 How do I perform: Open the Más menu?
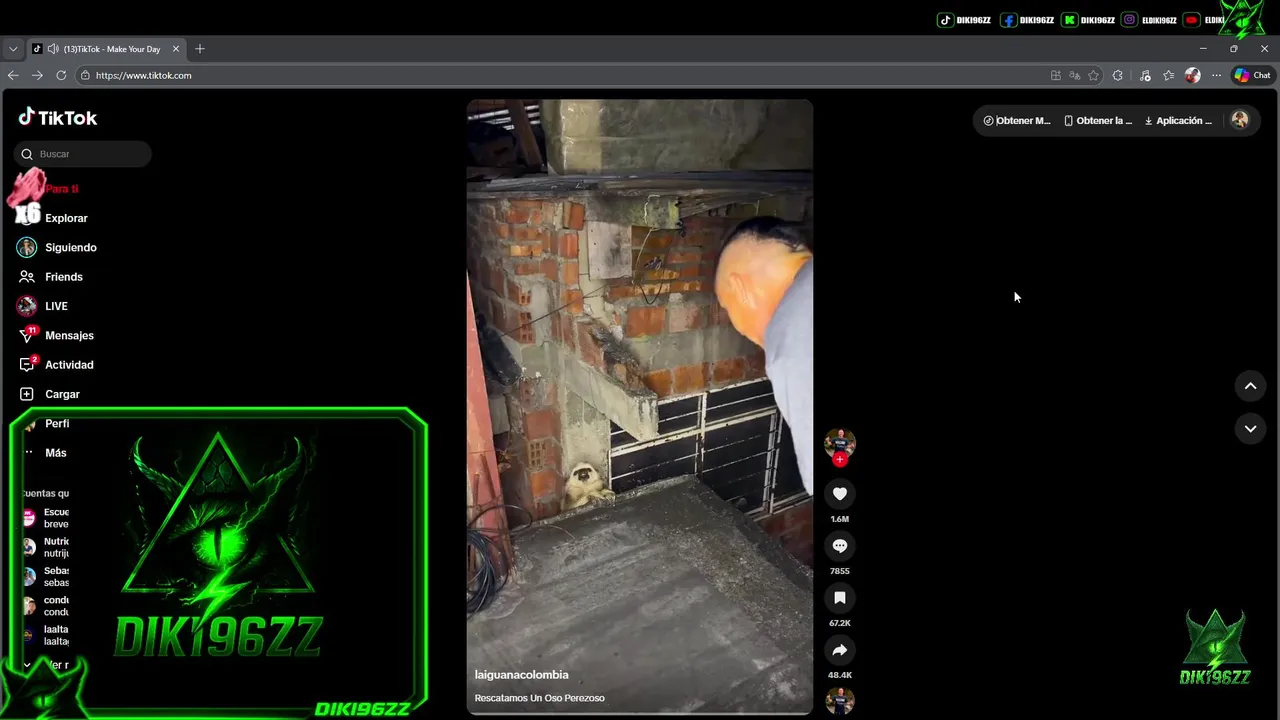[x=55, y=453]
